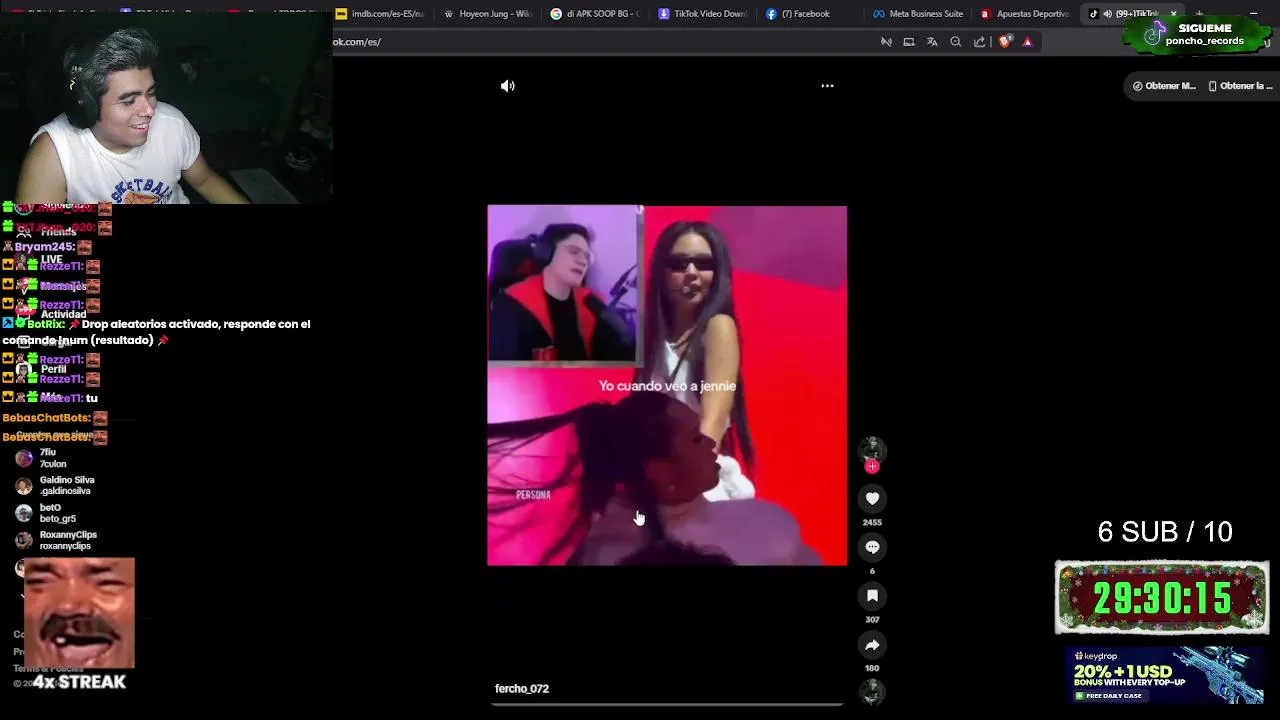Like the video with the heart icon
1280x720 pixels.
[872, 498]
